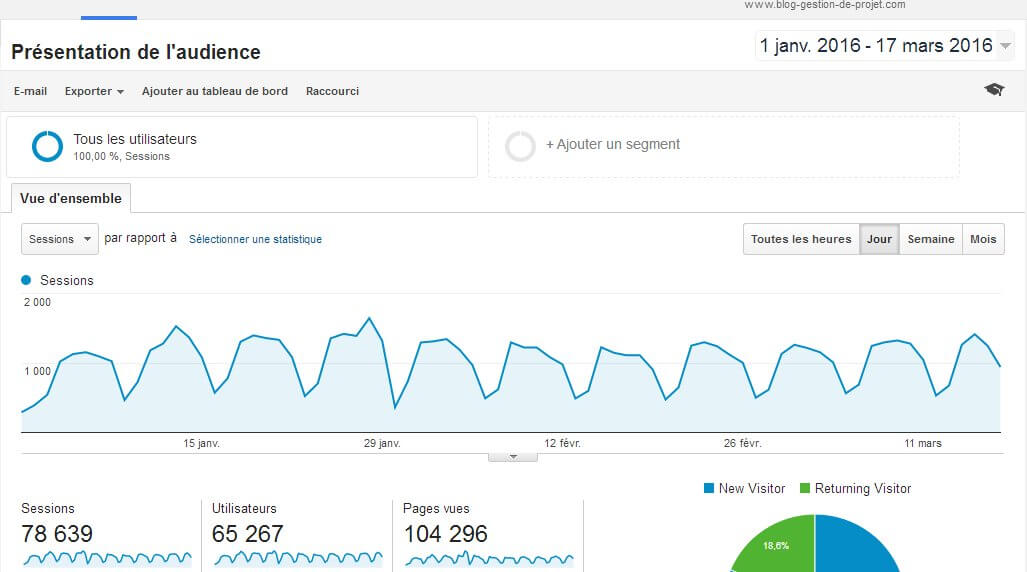1027x572 pixels.
Task: Switch chart granularity to Toutes les heures
Action: 801,239
